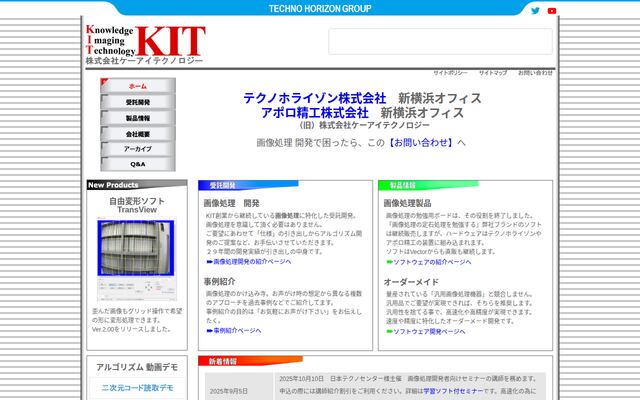Viewport: 640px width, 400px height.
Task: Click the KIT company logo
Action: tap(145, 44)
